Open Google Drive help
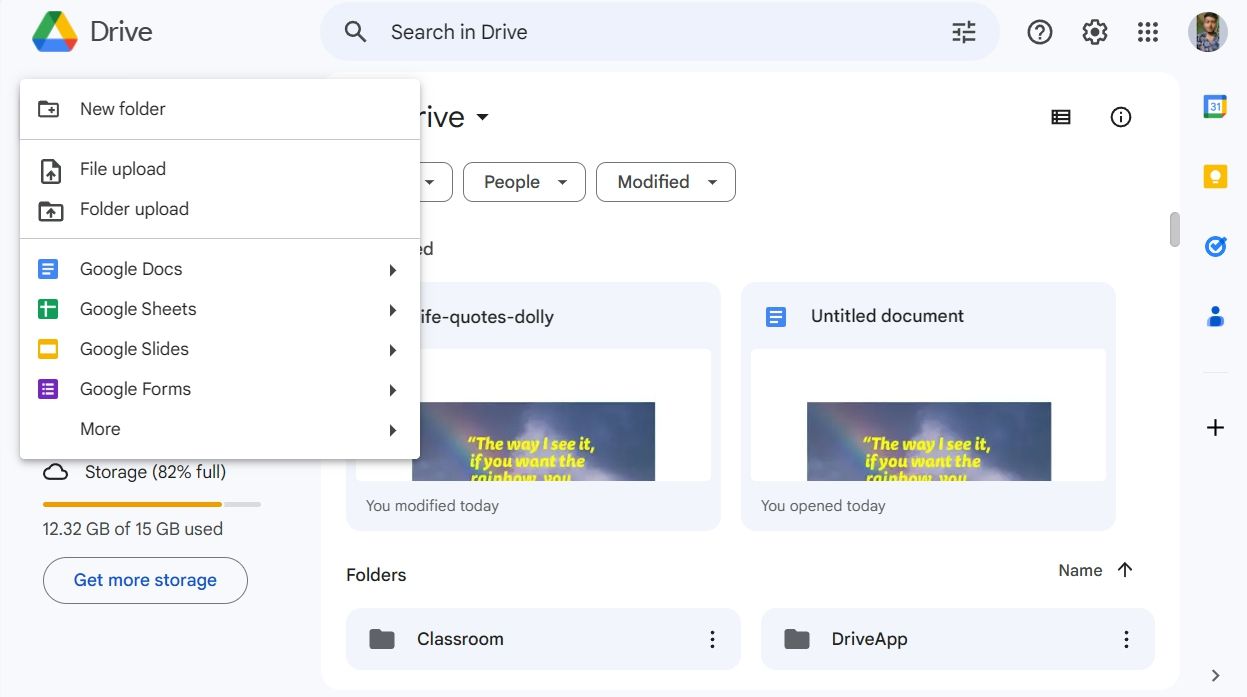Viewport: 1247px width, 697px height. [x=1039, y=31]
